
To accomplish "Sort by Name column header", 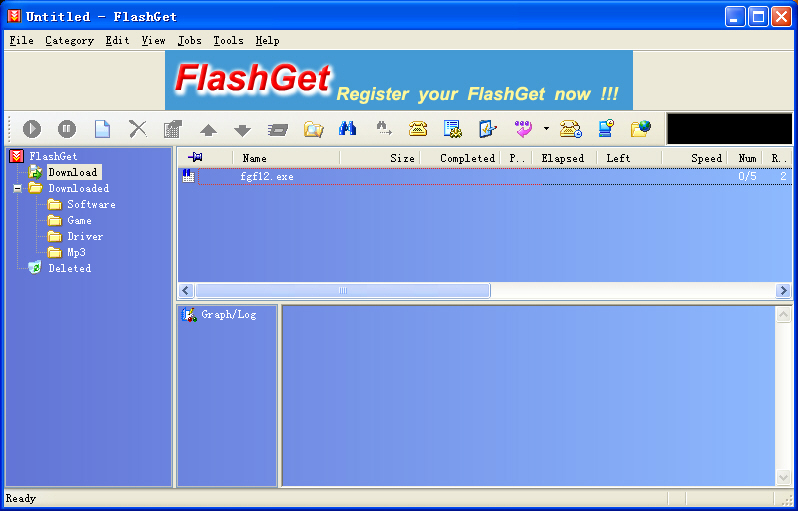I will click(x=286, y=158).
